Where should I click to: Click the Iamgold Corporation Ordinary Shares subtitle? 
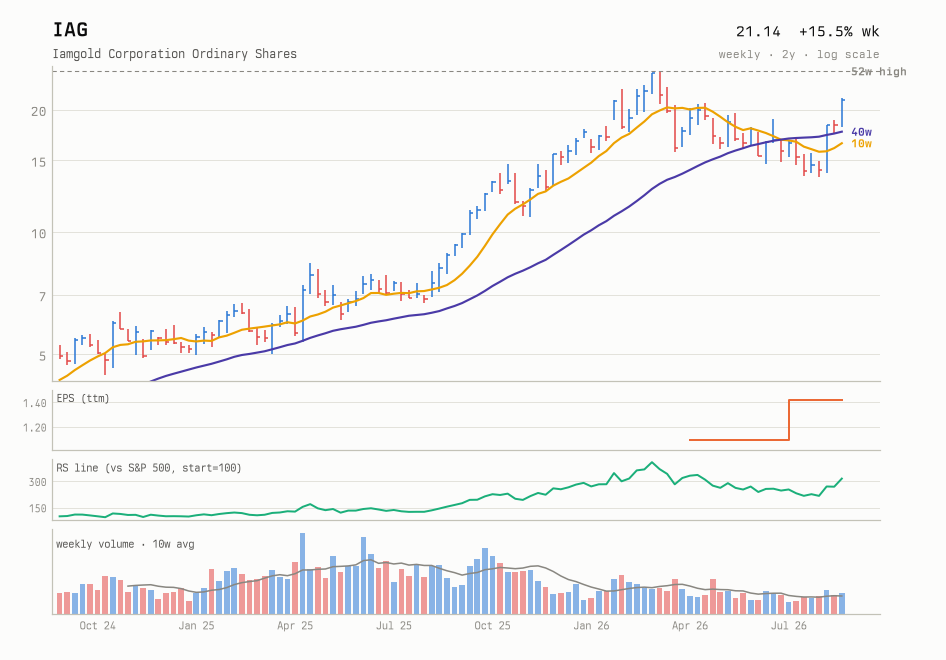coord(174,54)
